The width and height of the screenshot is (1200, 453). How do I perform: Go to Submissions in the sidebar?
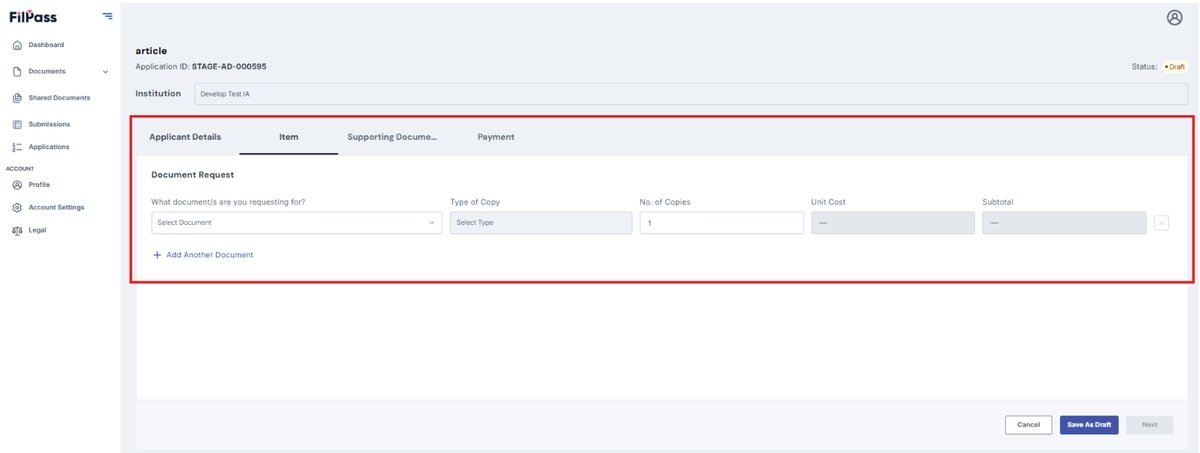[x=49, y=124]
